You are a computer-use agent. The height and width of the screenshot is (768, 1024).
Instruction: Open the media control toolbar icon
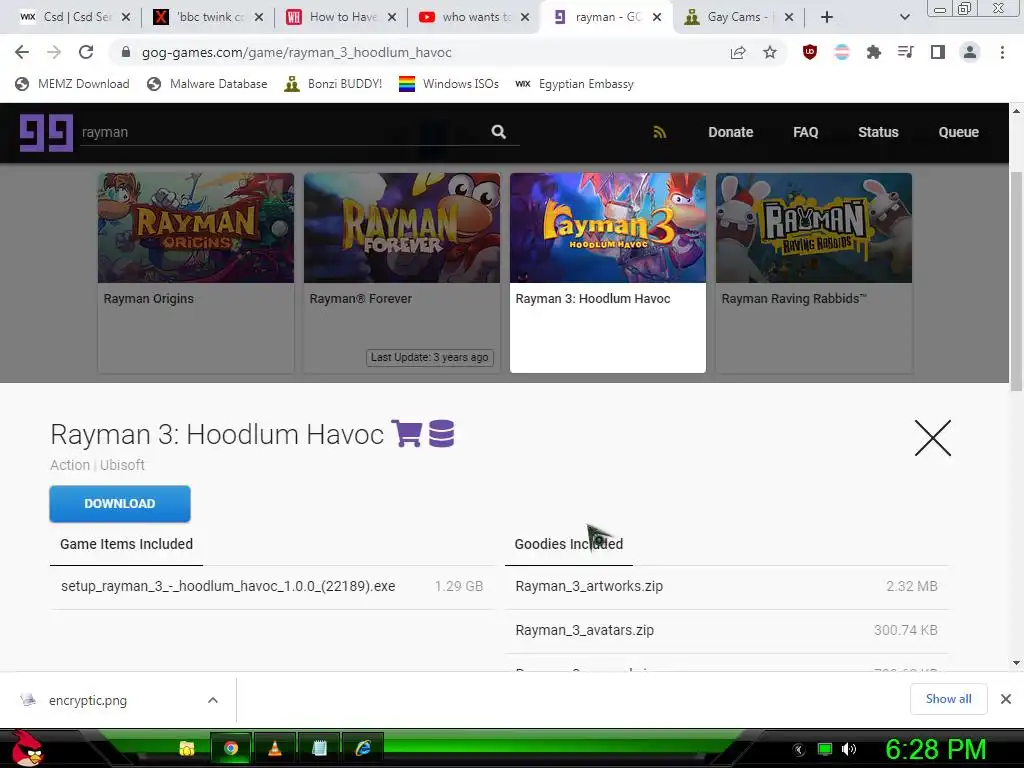coord(906,52)
